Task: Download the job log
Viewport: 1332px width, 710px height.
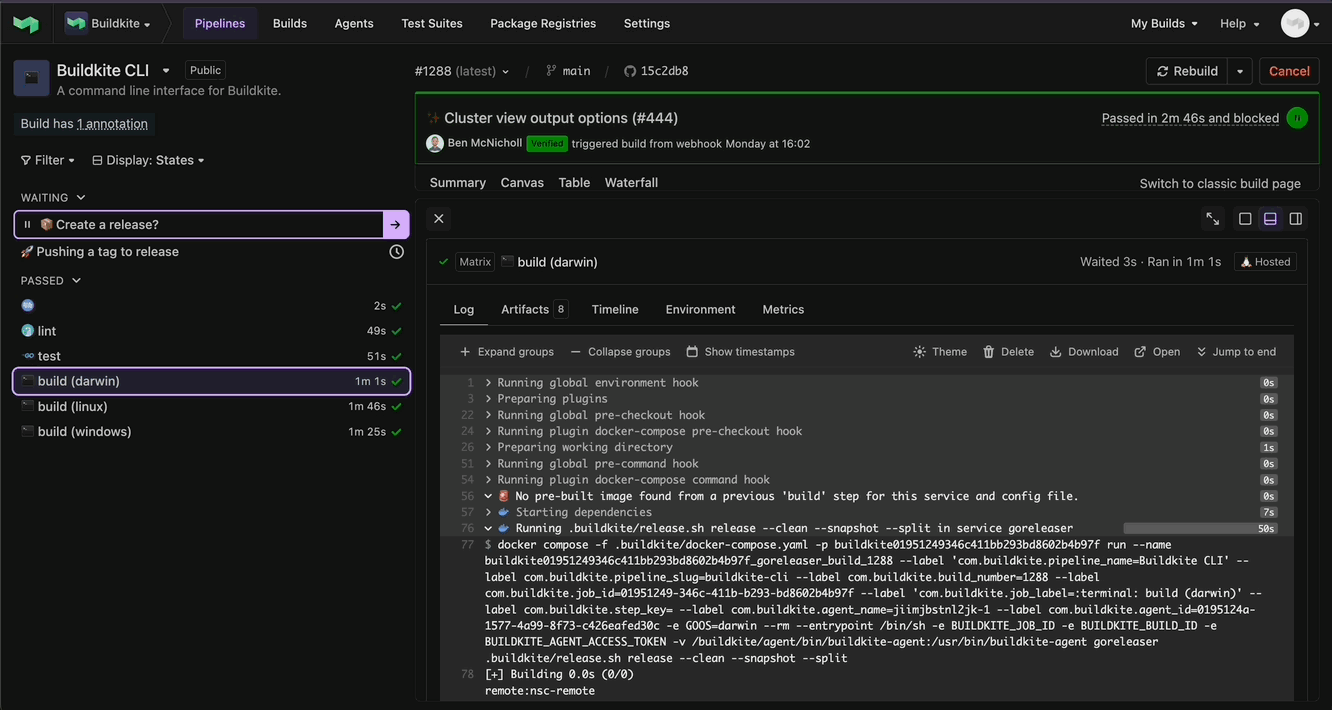Action: tap(1084, 352)
